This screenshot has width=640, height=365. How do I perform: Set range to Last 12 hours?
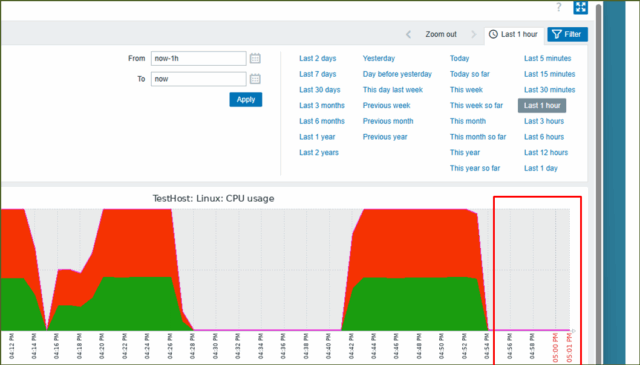[x=546, y=153]
